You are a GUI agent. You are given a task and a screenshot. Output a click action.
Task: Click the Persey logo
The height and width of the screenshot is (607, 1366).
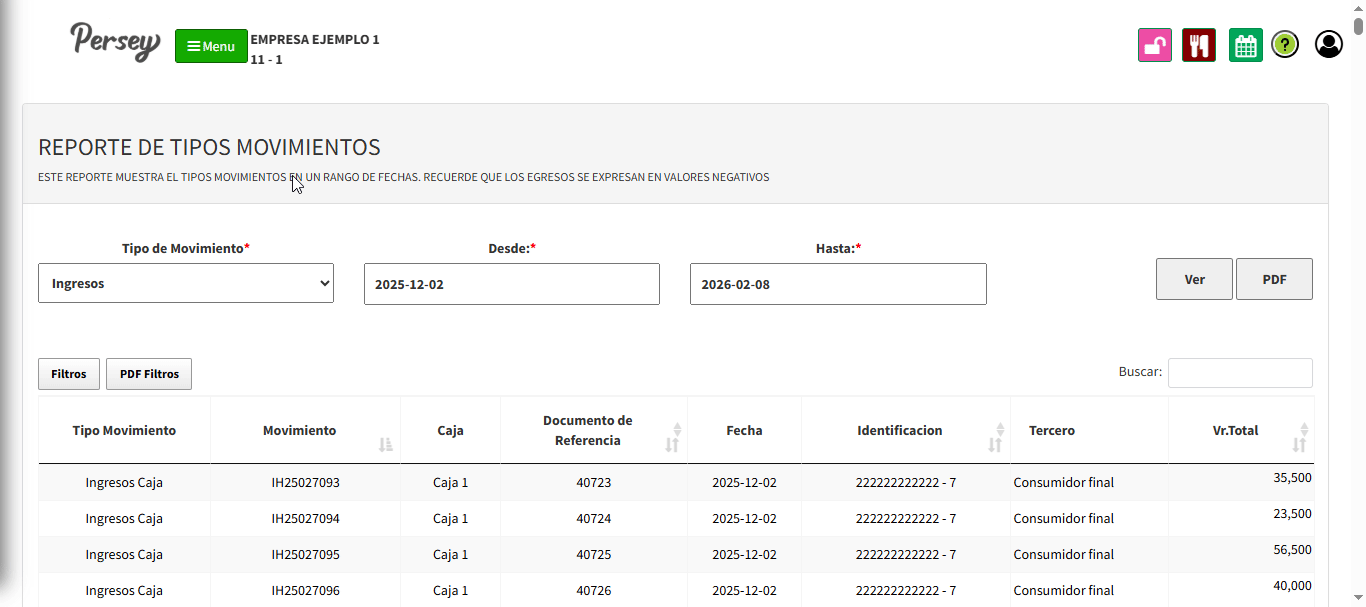point(115,42)
